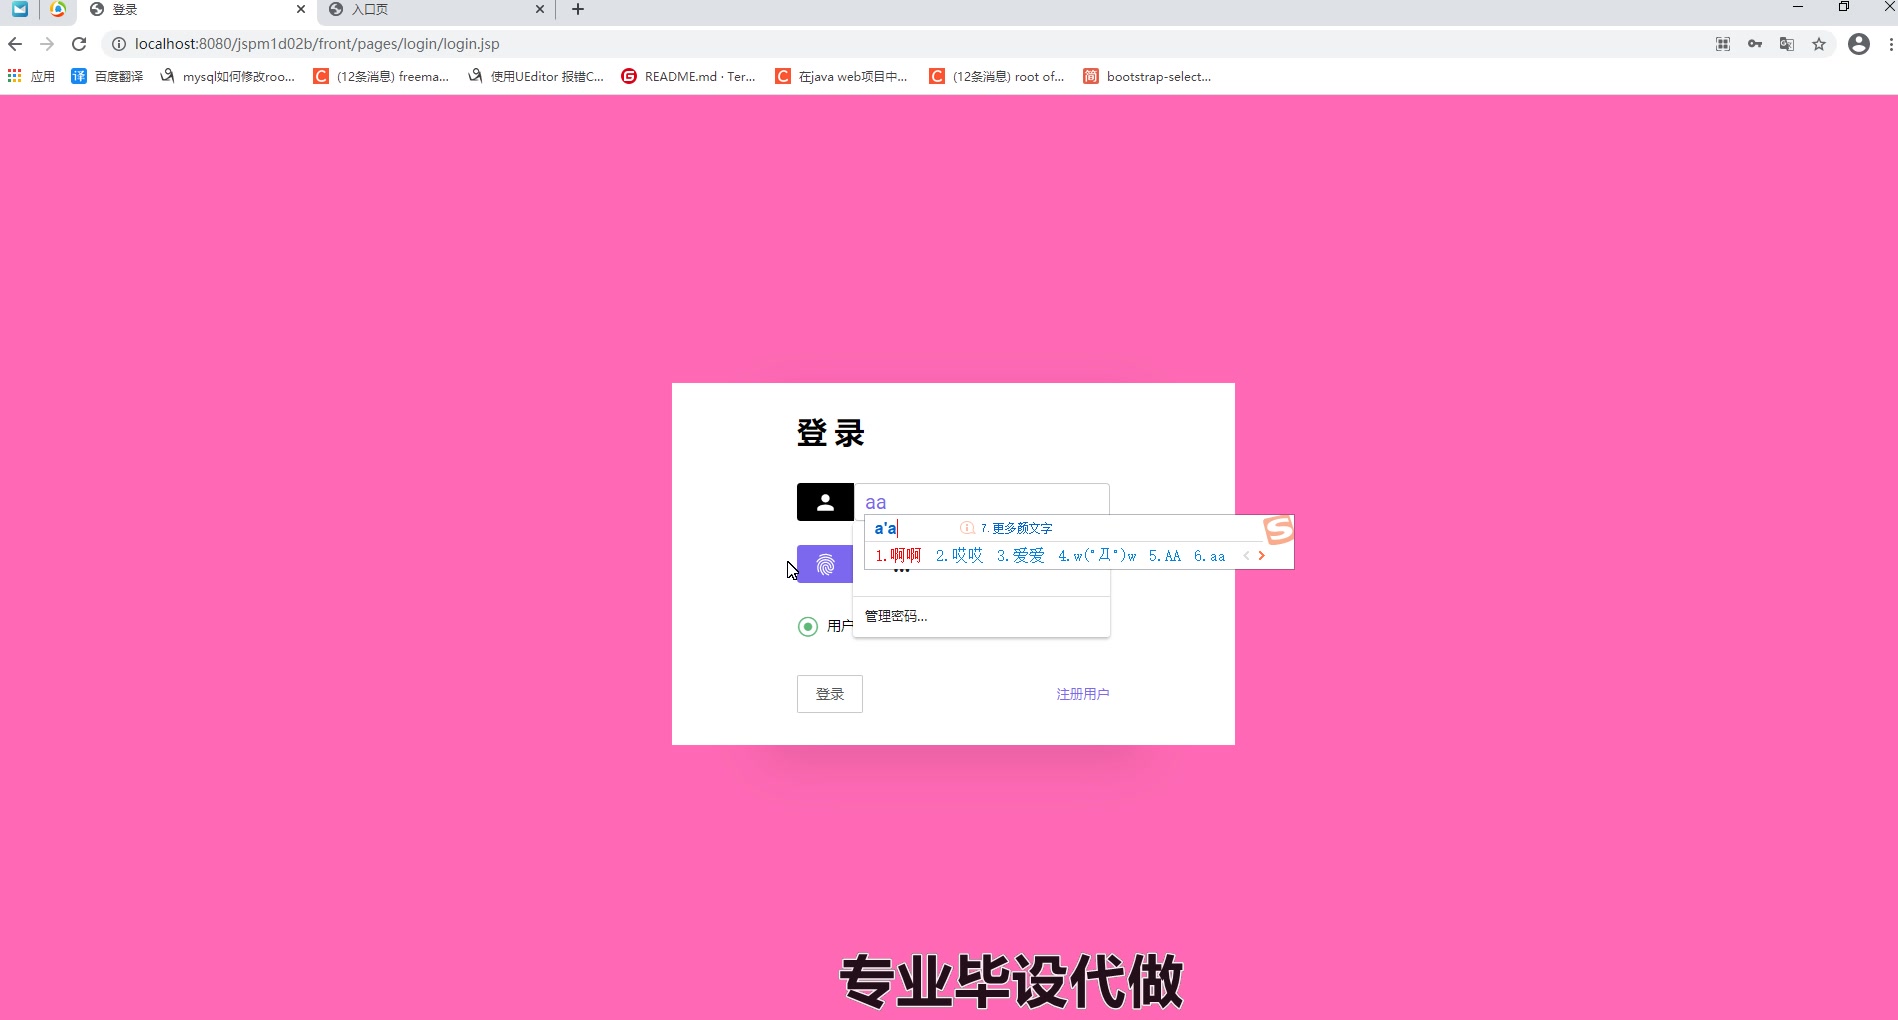Click the mail app icon at top-left

pos(20,9)
